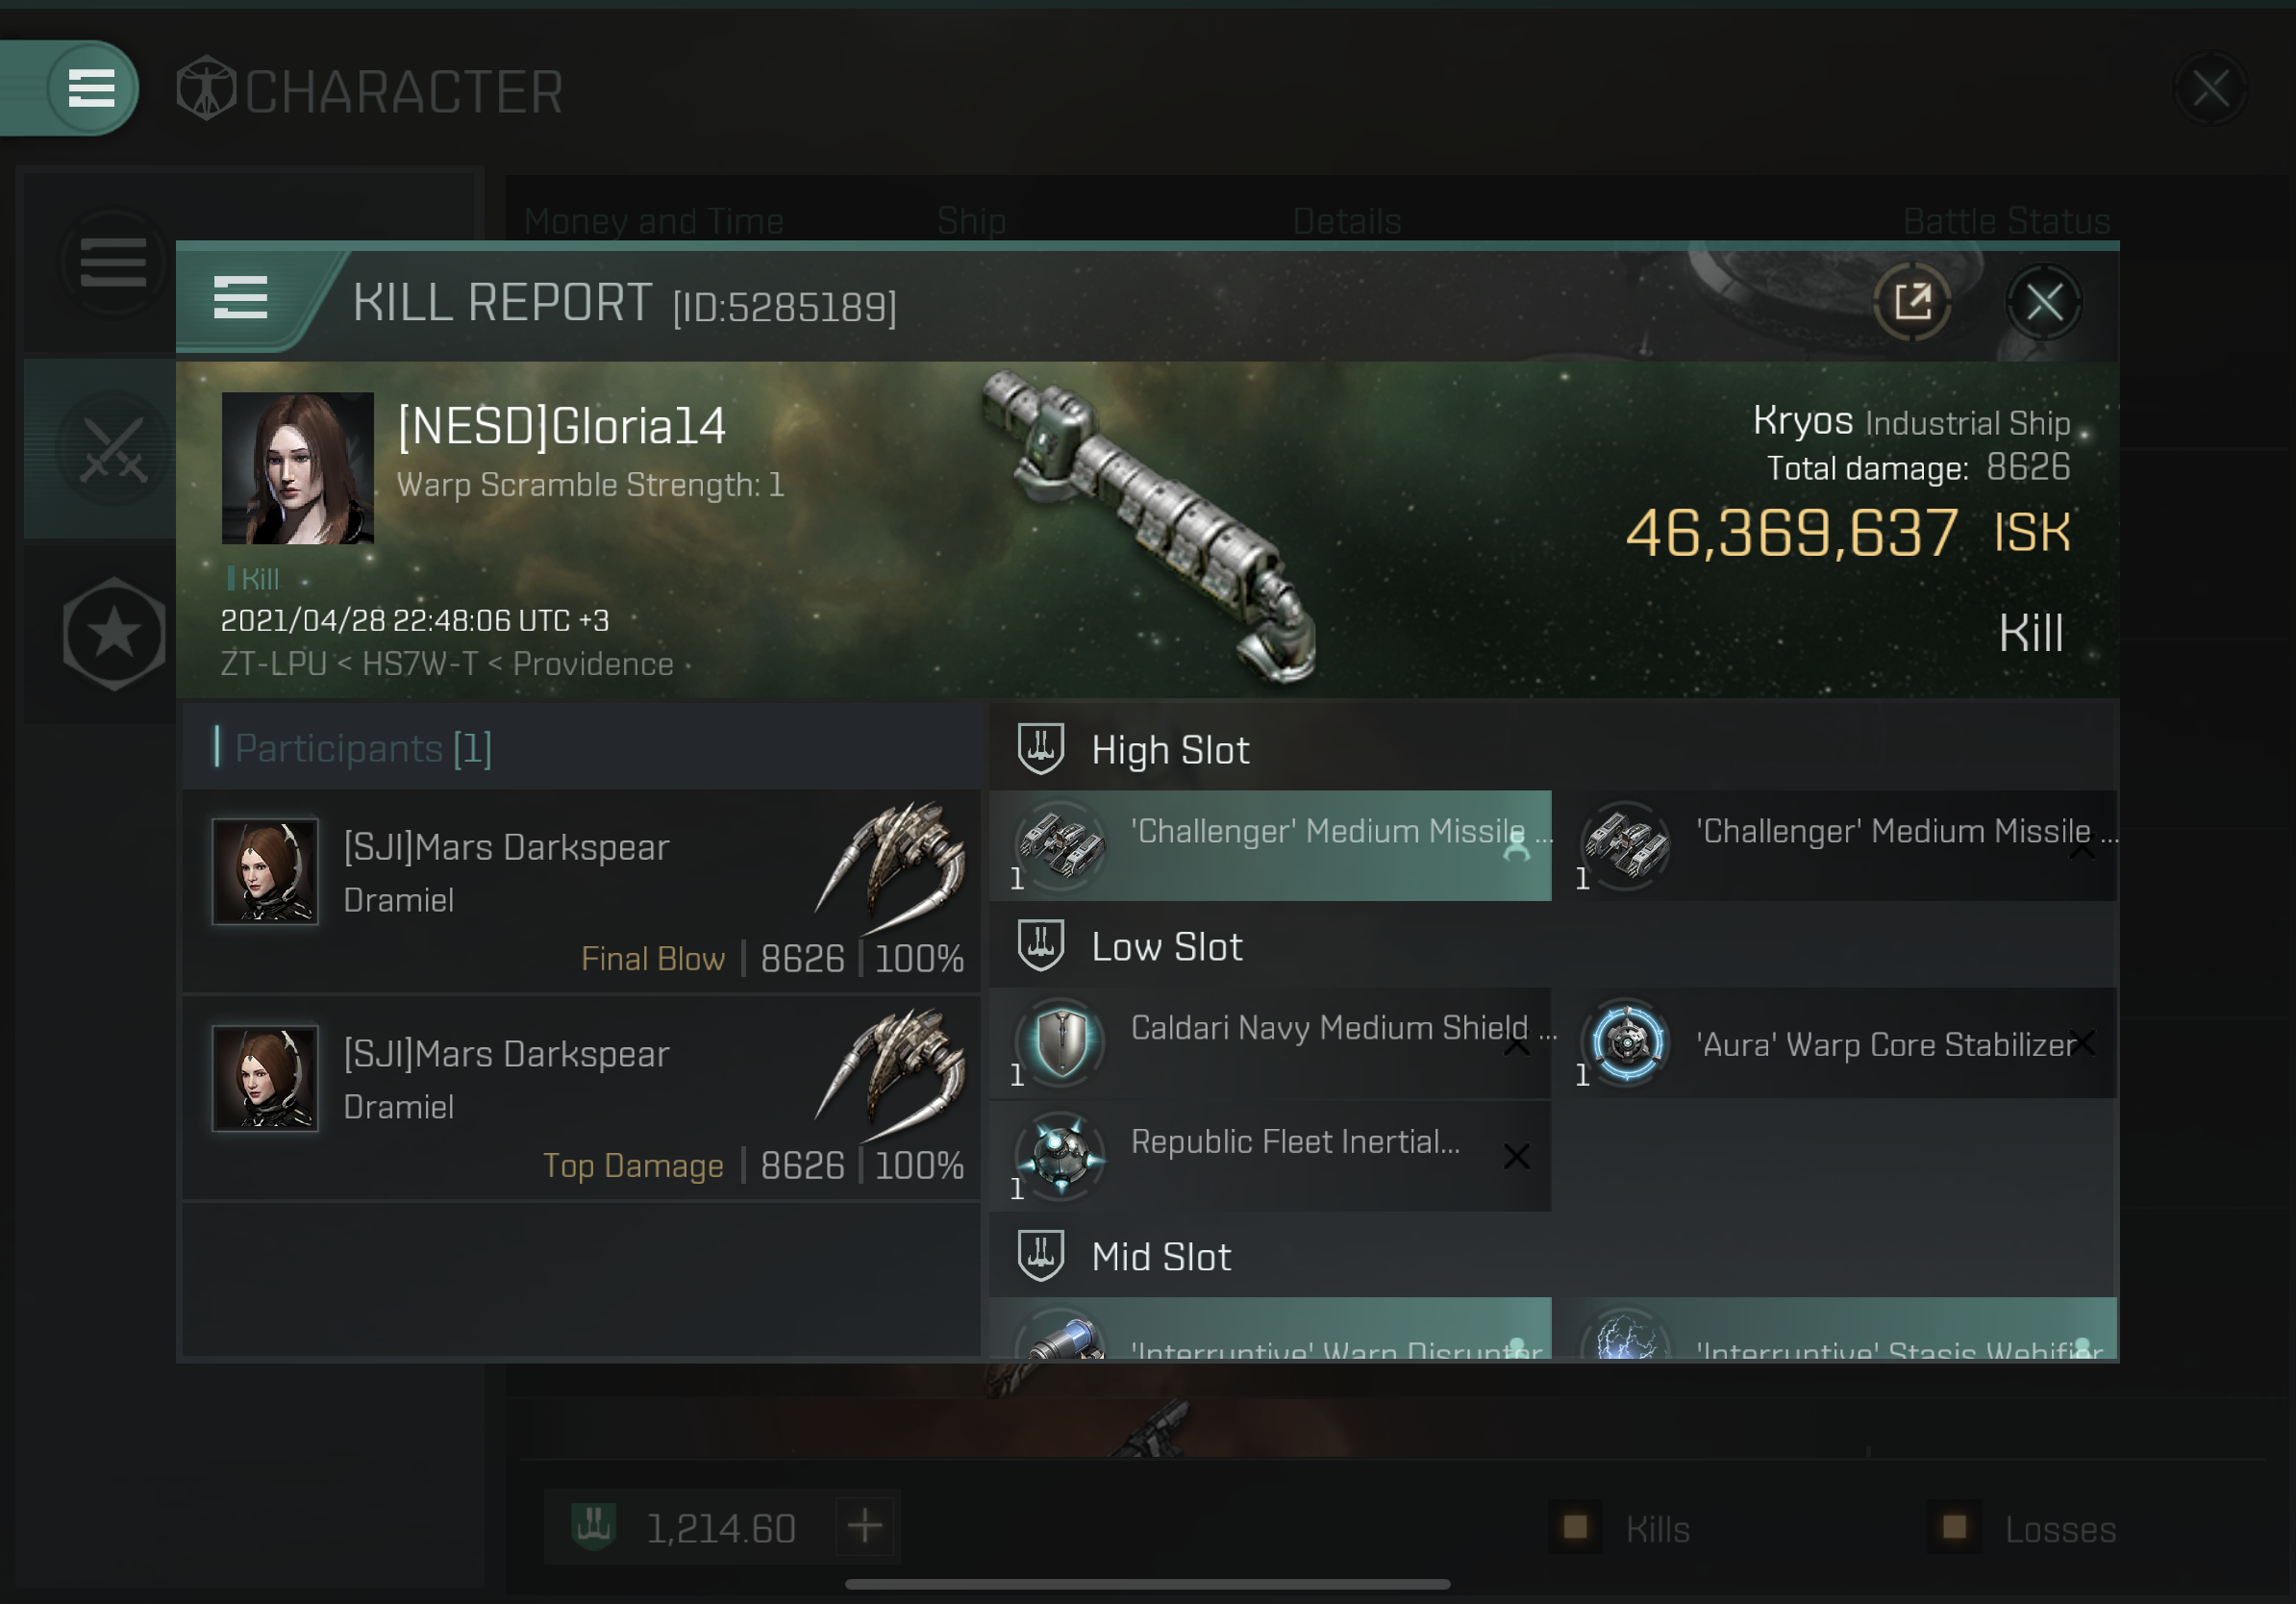
Task: Click the Mid Slot shield crest icon
Action: pos(1041,1255)
